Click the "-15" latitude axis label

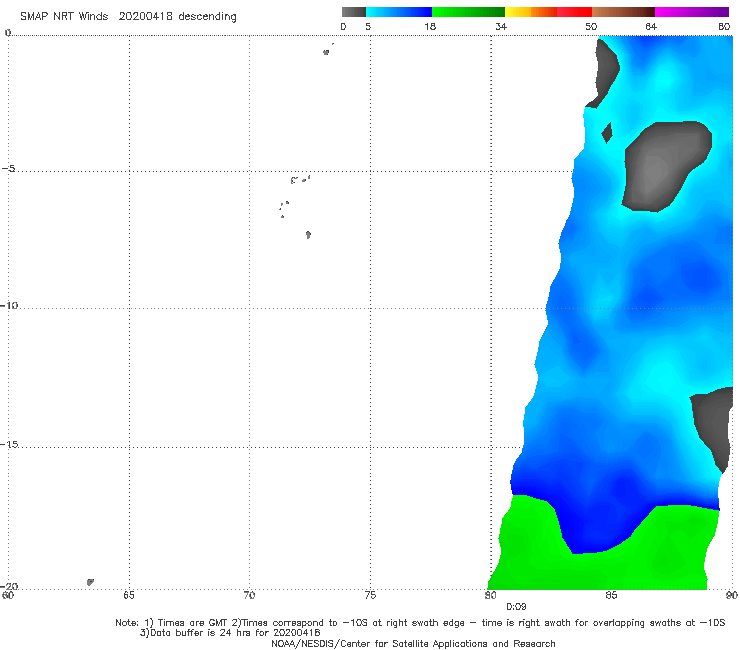click(9, 444)
